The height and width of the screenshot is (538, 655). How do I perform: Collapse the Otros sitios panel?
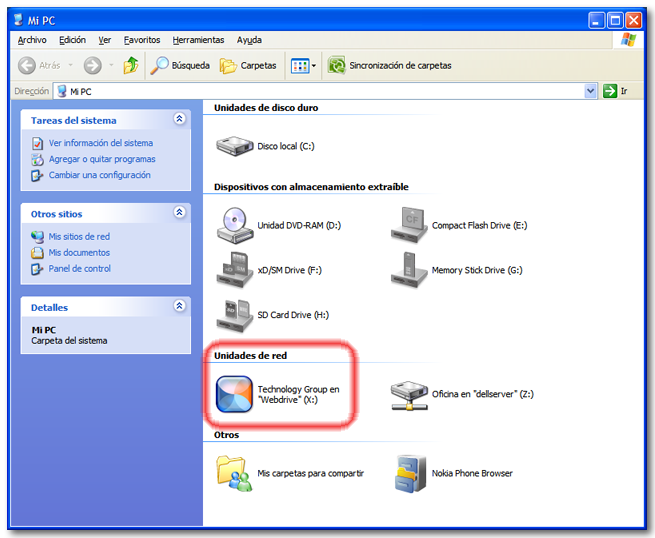[x=179, y=213]
